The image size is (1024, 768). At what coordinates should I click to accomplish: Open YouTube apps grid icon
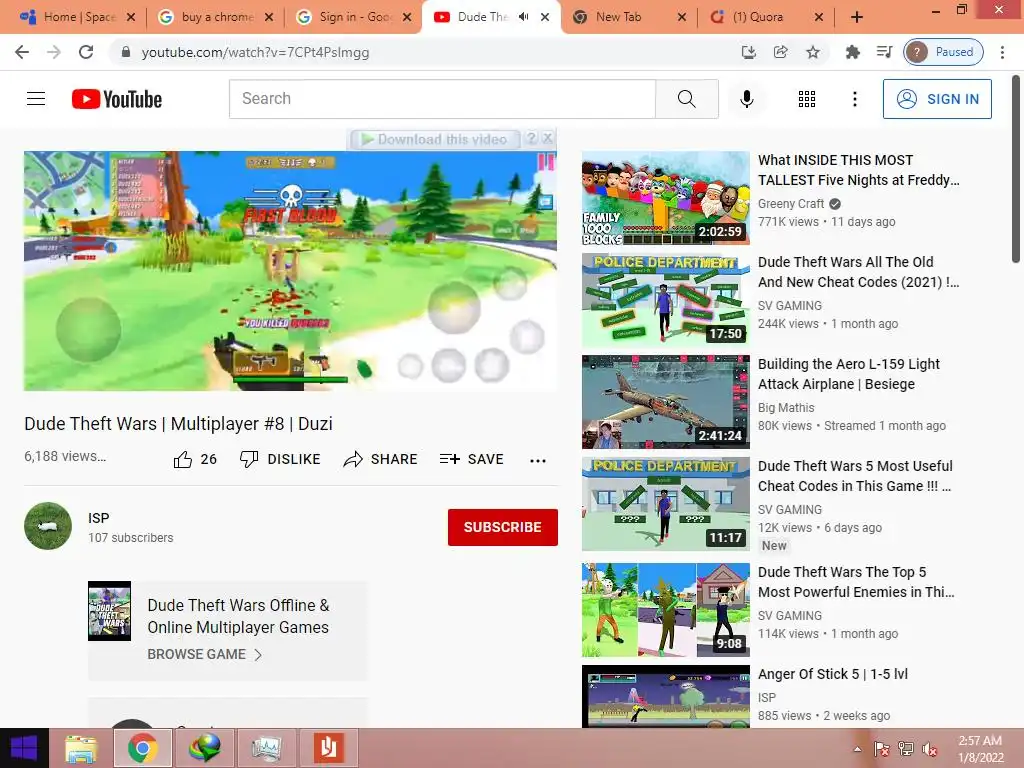click(807, 99)
